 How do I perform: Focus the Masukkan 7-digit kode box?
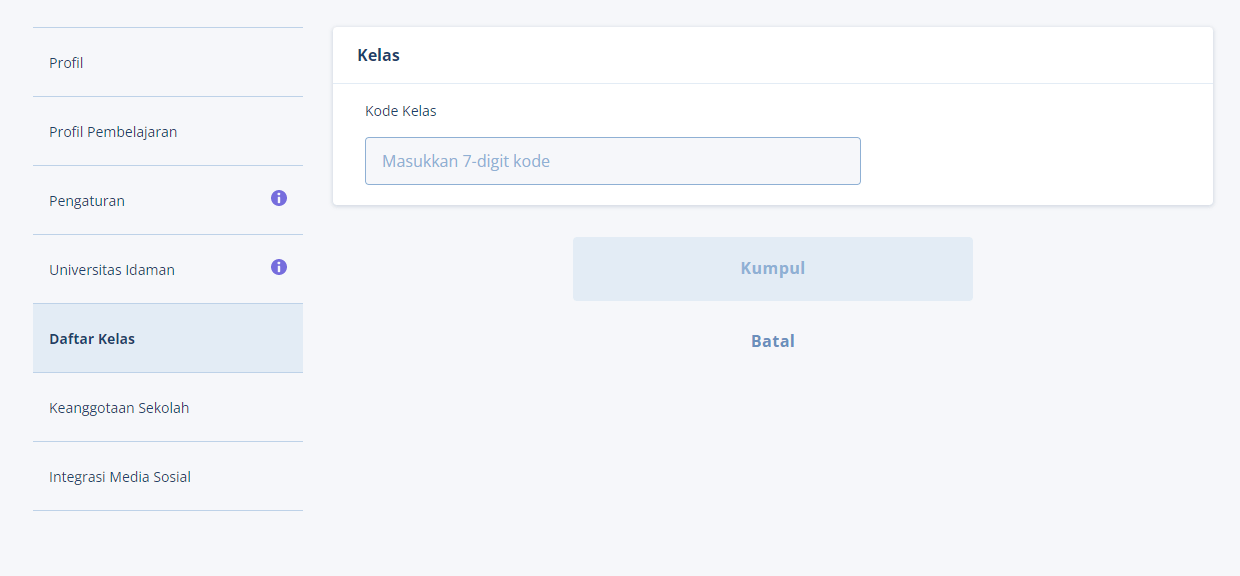pos(613,161)
